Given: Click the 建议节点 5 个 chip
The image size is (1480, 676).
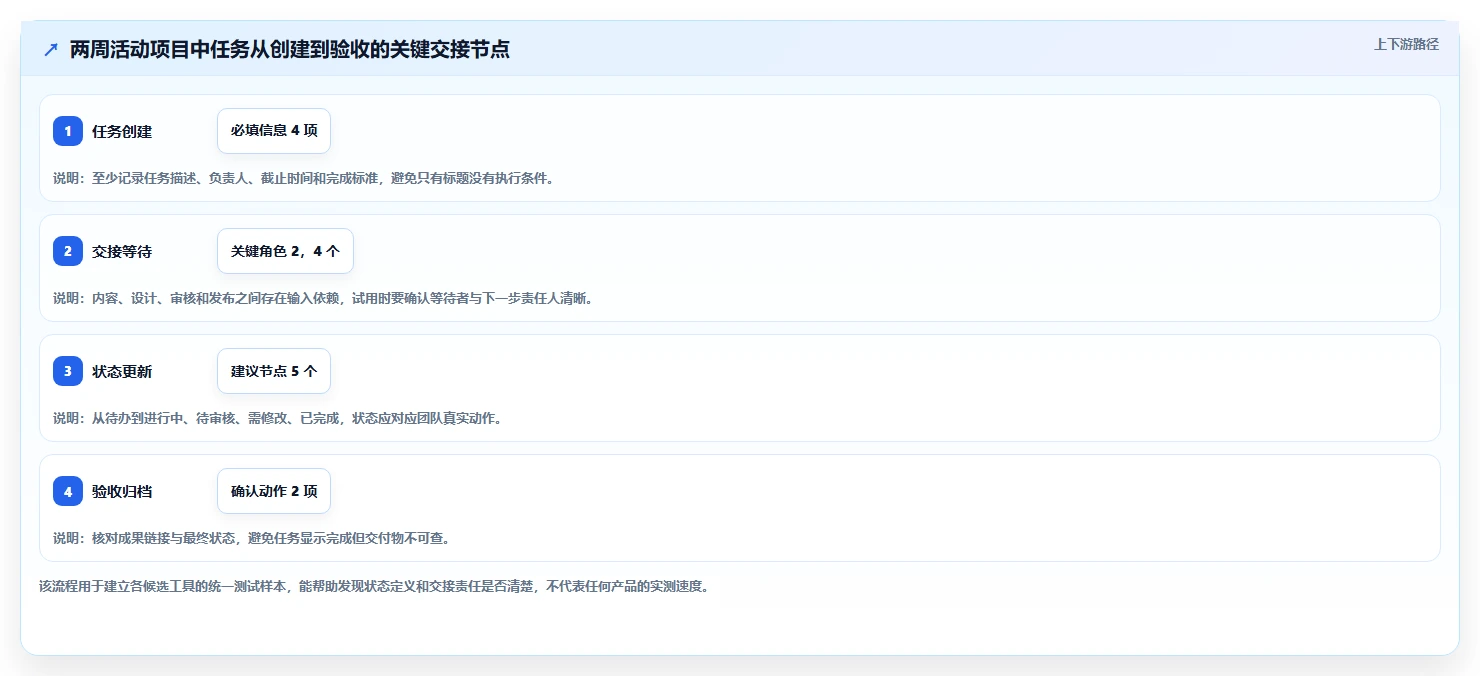Looking at the screenshot, I should pyautogui.click(x=274, y=371).
